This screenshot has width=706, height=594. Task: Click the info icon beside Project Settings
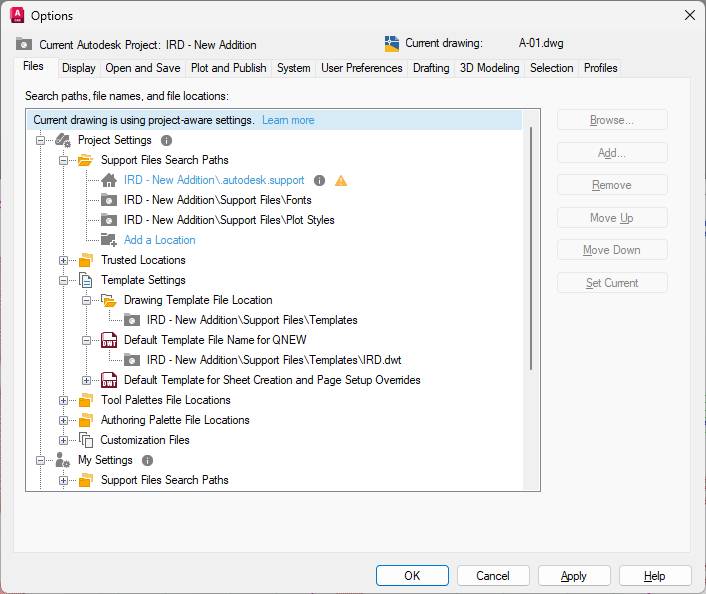[167, 141]
